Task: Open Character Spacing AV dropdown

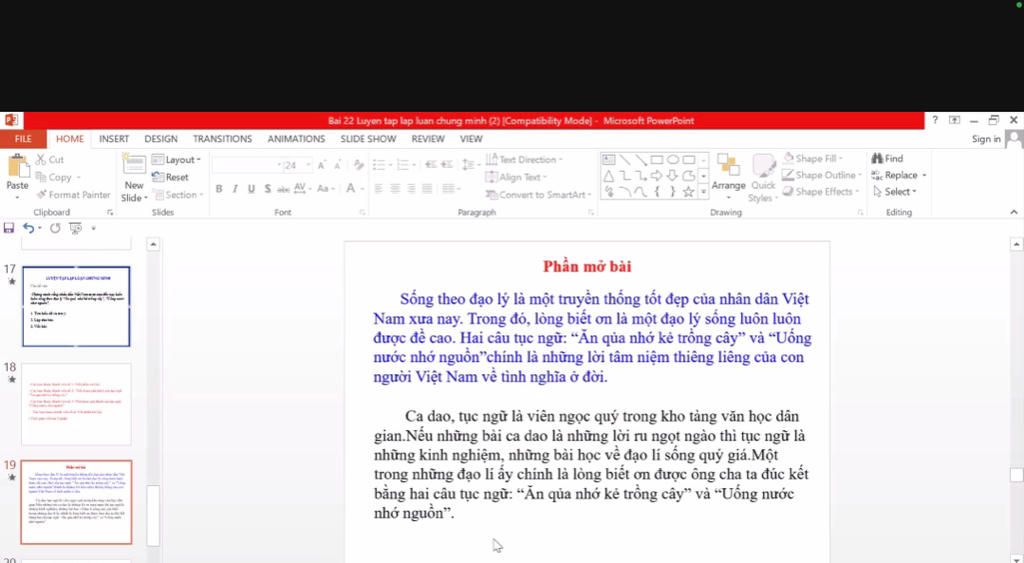Action: tap(302, 189)
